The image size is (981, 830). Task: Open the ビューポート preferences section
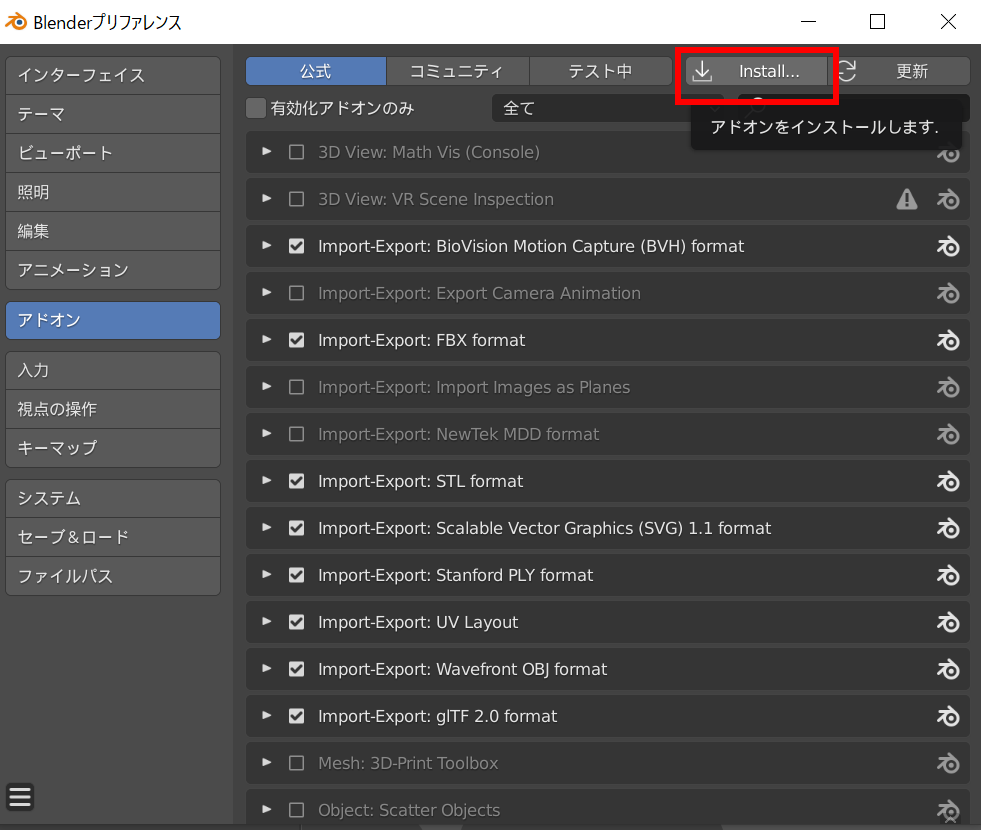113,153
